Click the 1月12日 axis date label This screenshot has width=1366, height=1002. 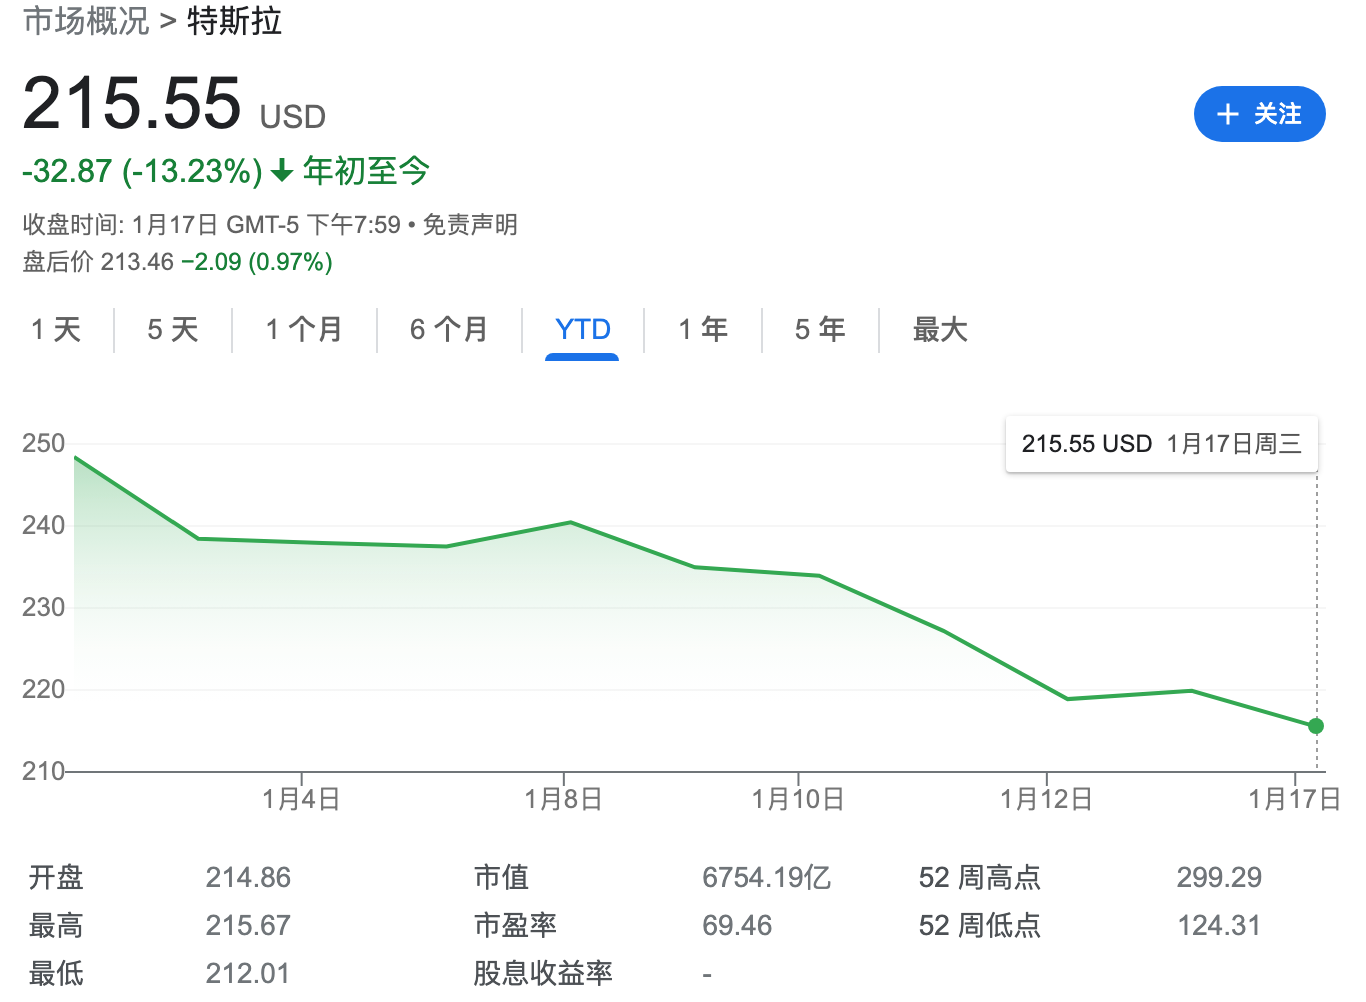point(1046,799)
